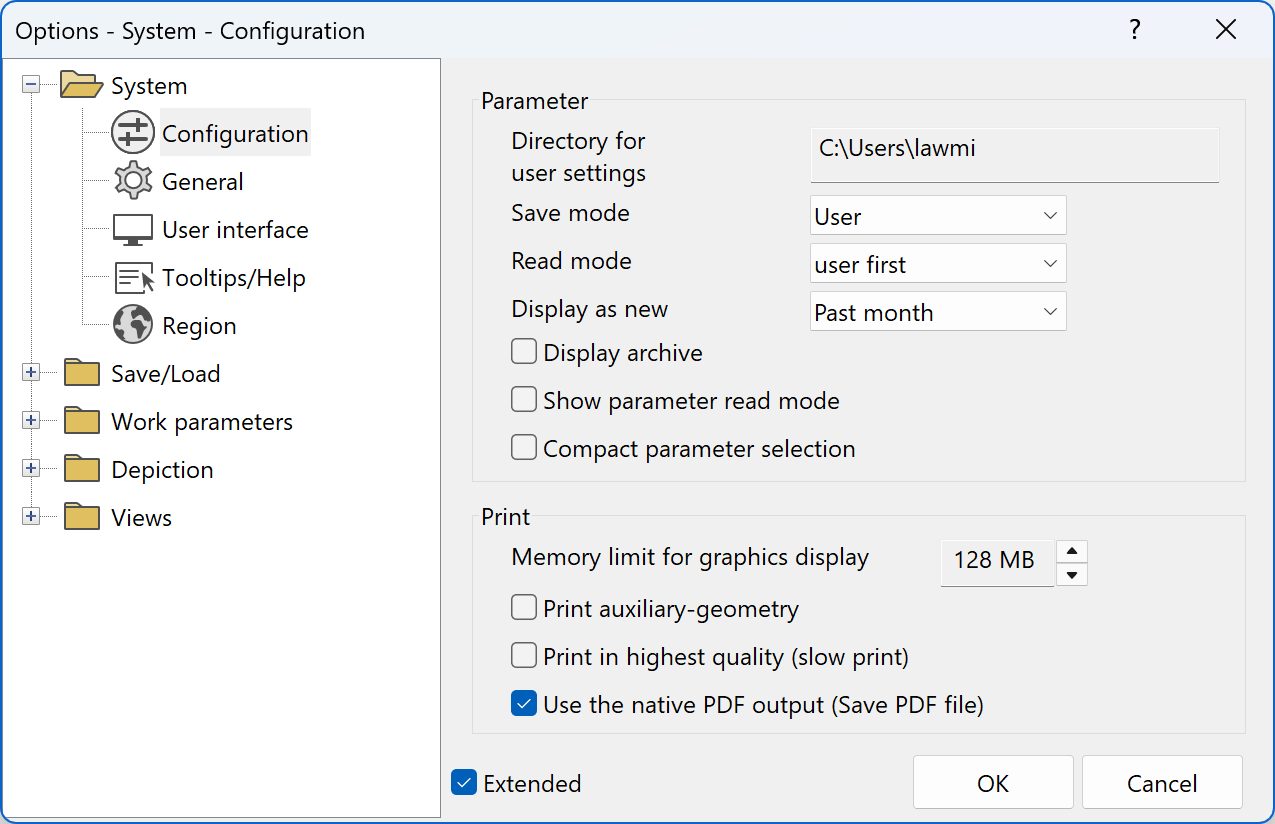Click the General settings gear icon

[132, 181]
